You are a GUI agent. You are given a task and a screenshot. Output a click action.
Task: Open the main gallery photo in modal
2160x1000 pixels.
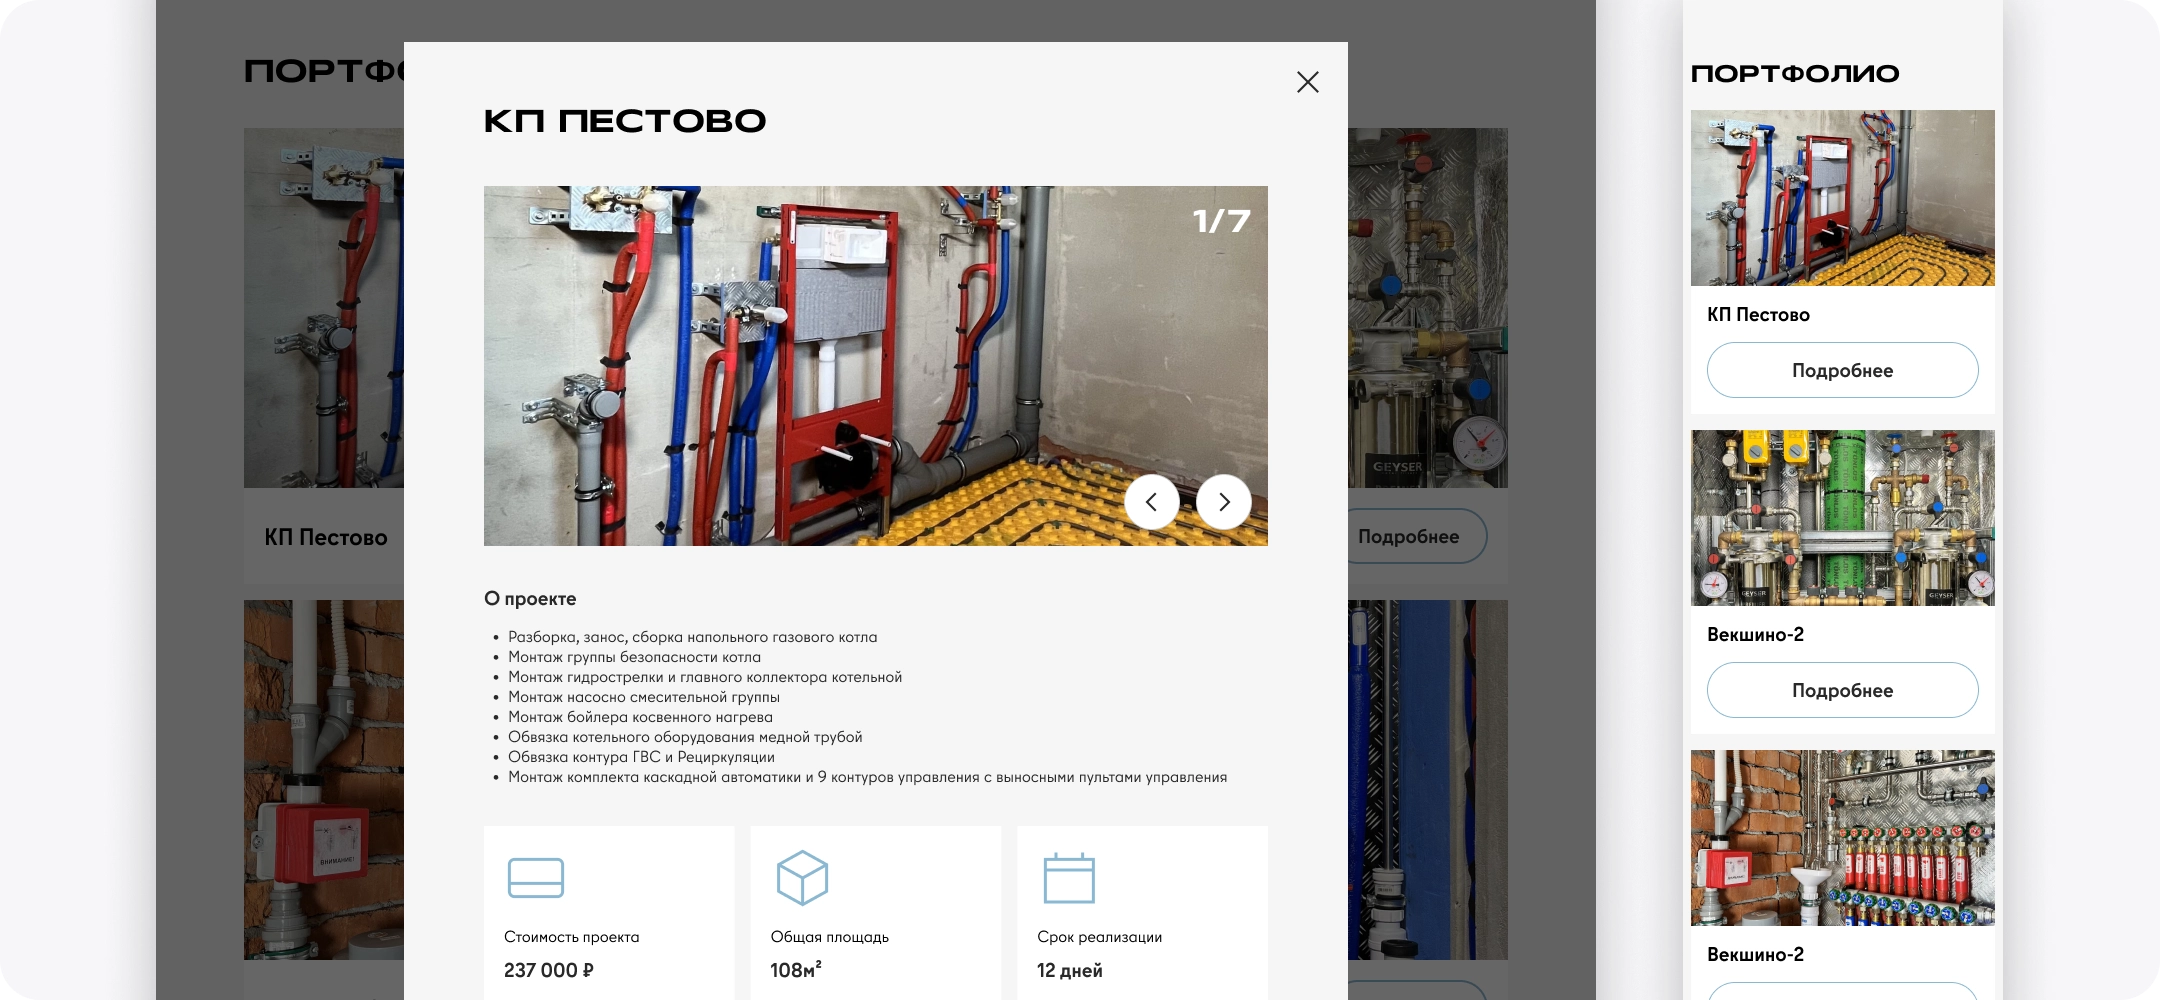[x=876, y=366]
